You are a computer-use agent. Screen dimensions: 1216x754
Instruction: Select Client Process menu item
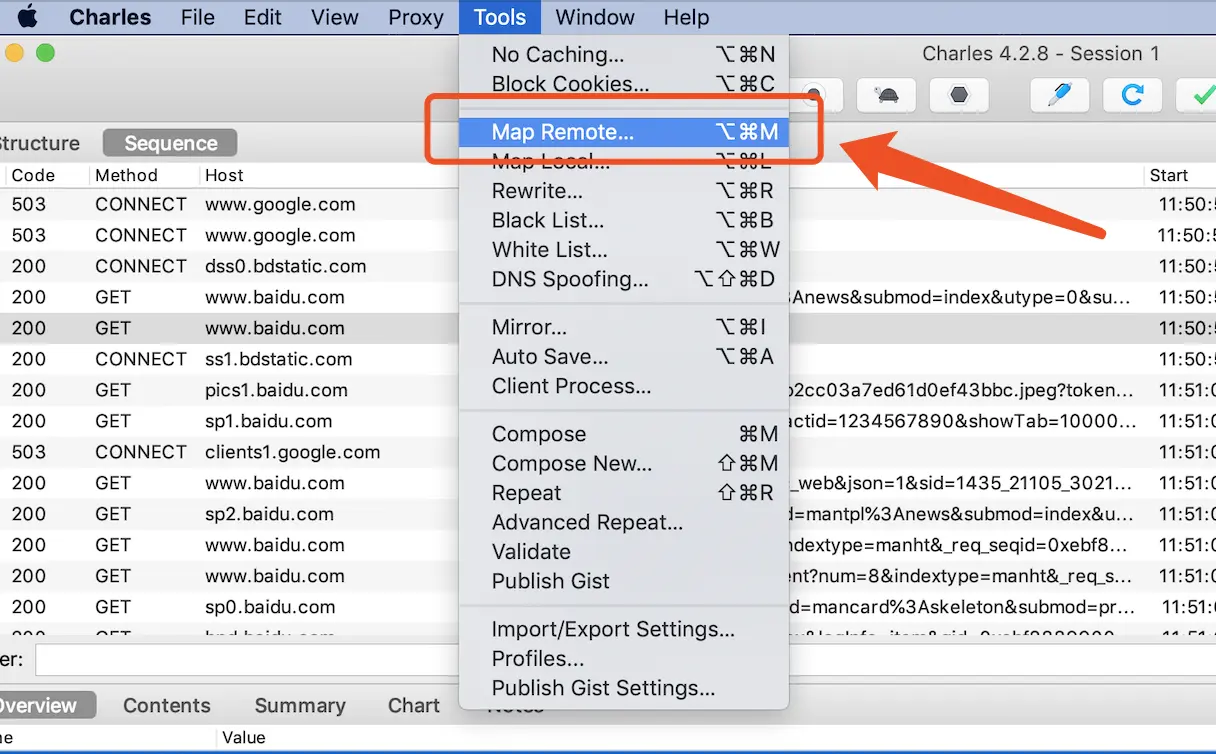tap(624, 386)
